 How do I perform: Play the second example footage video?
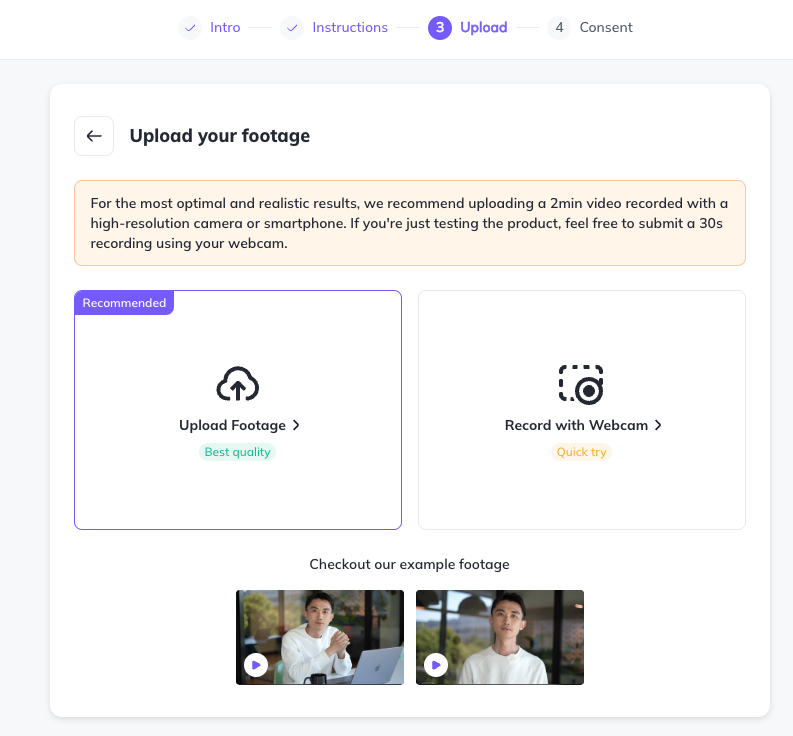coord(436,664)
